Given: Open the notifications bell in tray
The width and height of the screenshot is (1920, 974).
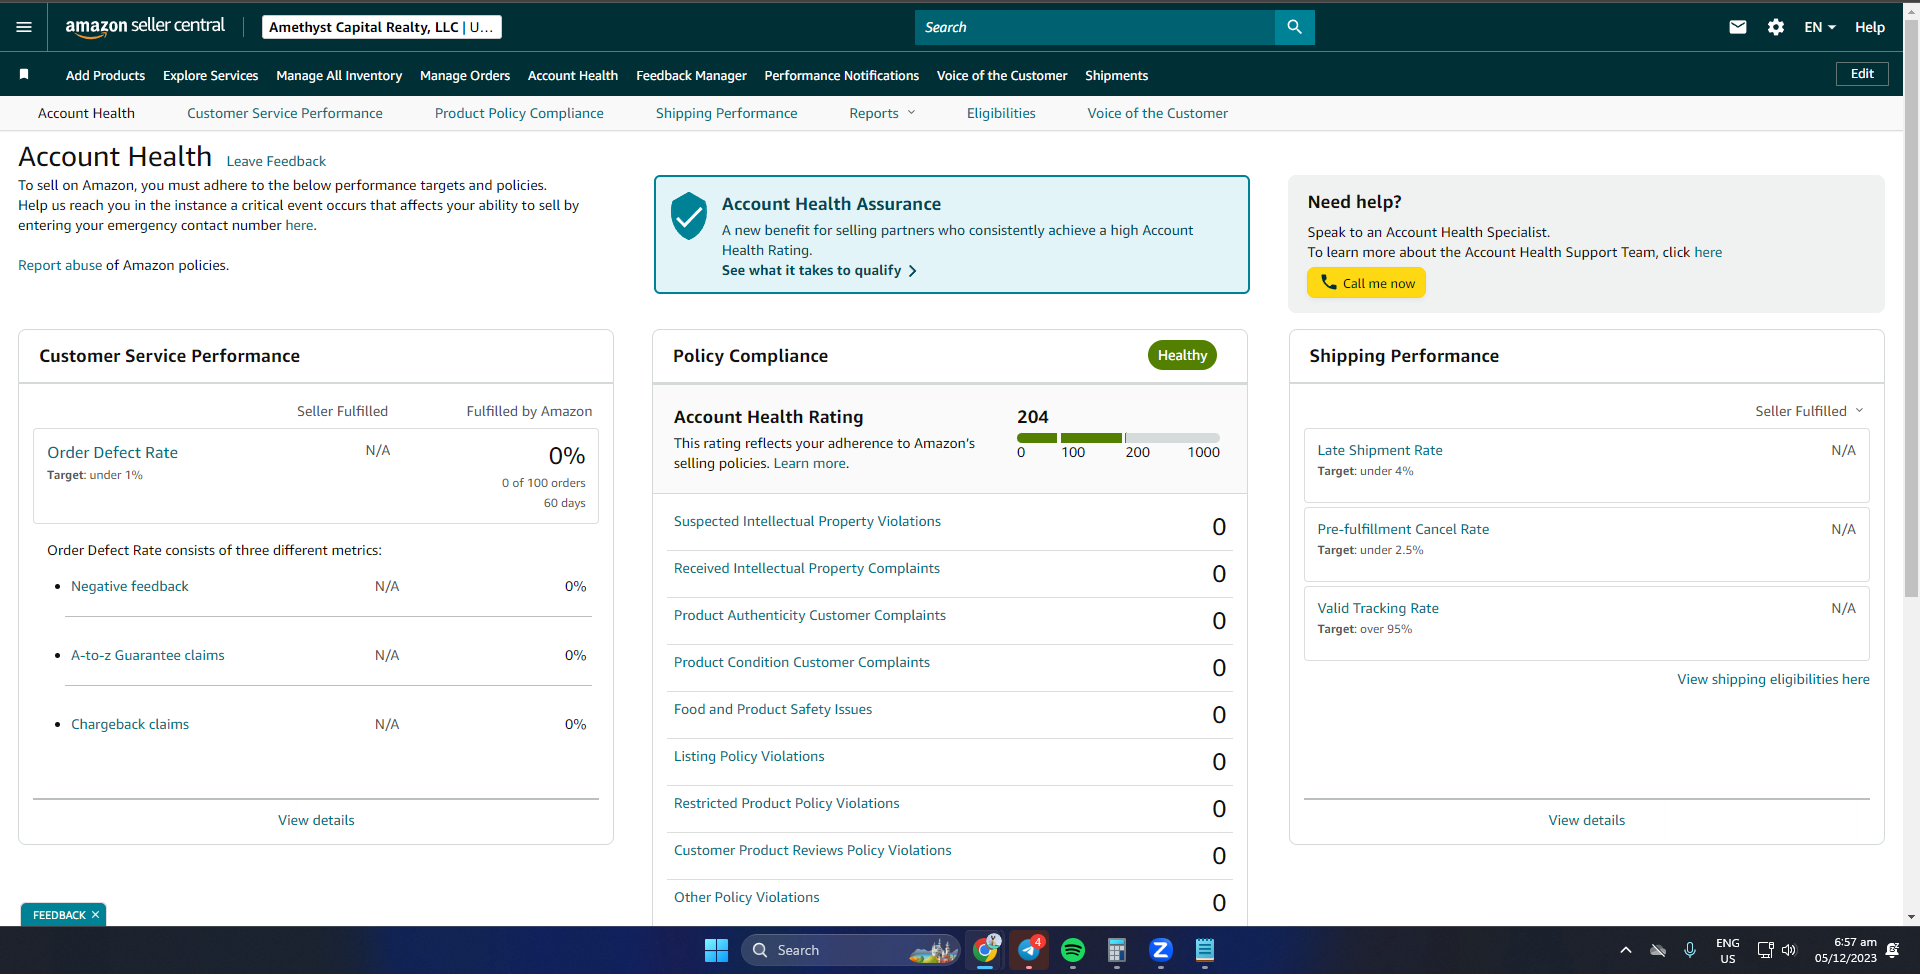Looking at the screenshot, I should pos(1892,950).
